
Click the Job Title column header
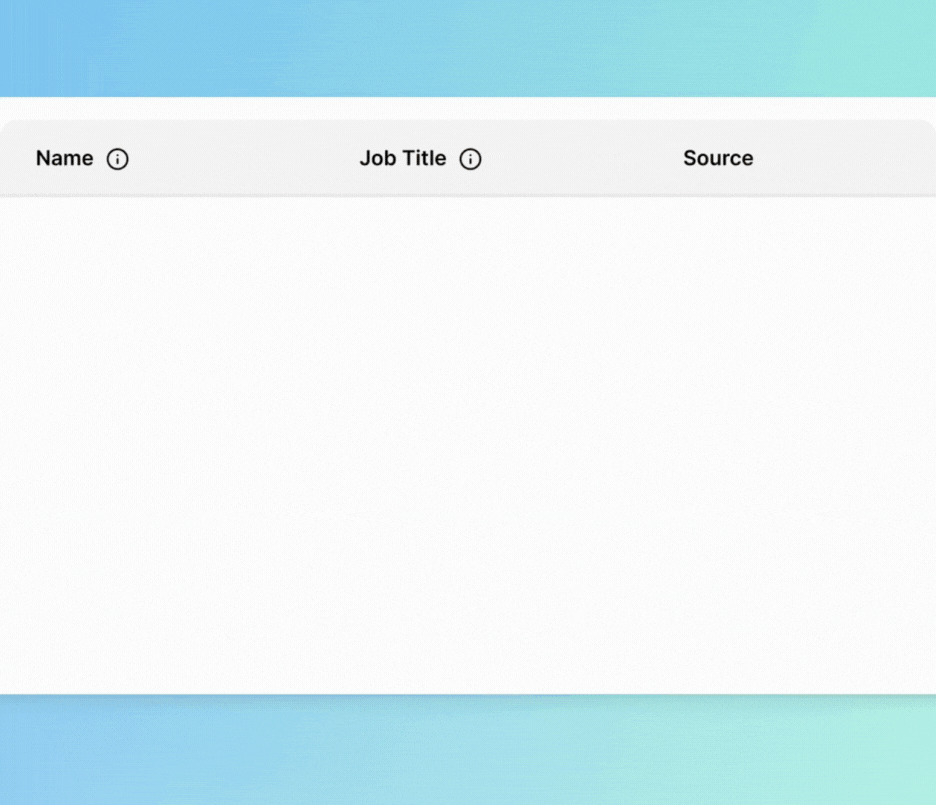click(x=403, y=158)
